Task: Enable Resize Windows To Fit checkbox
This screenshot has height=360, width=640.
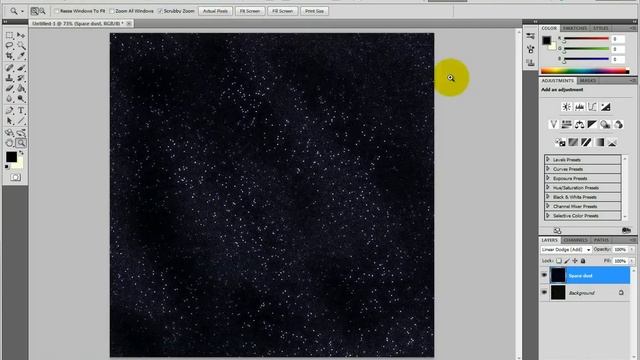Action: coord(57,11)
